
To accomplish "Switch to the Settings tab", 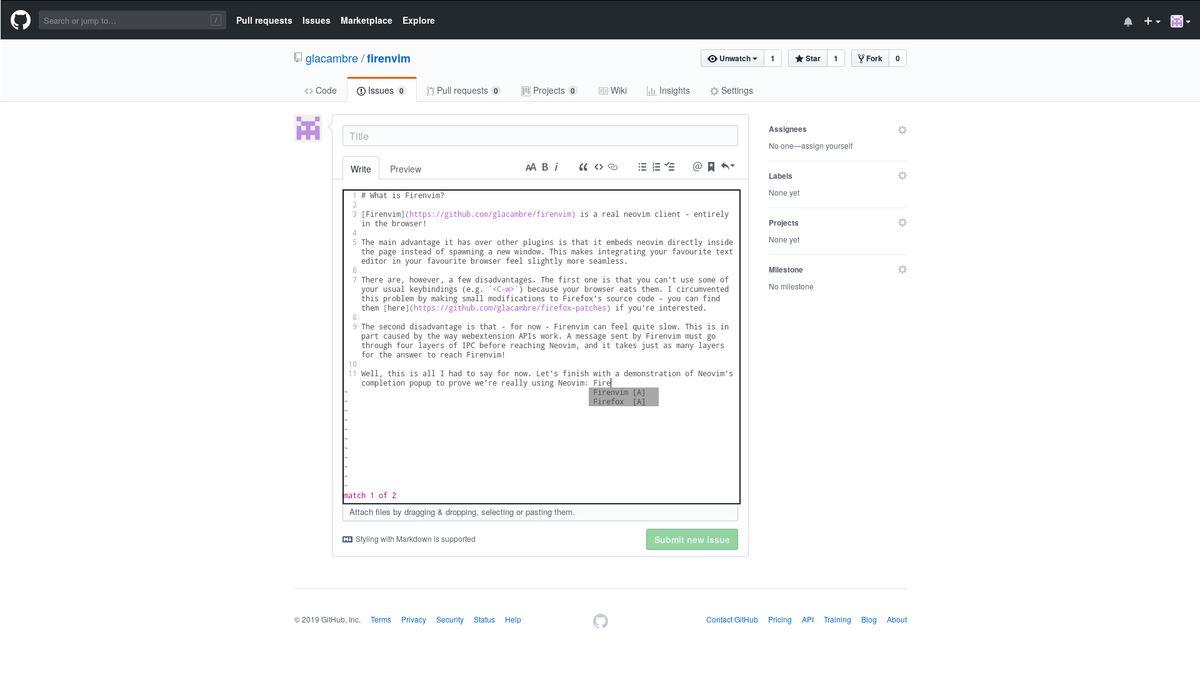I will [731, 91].
